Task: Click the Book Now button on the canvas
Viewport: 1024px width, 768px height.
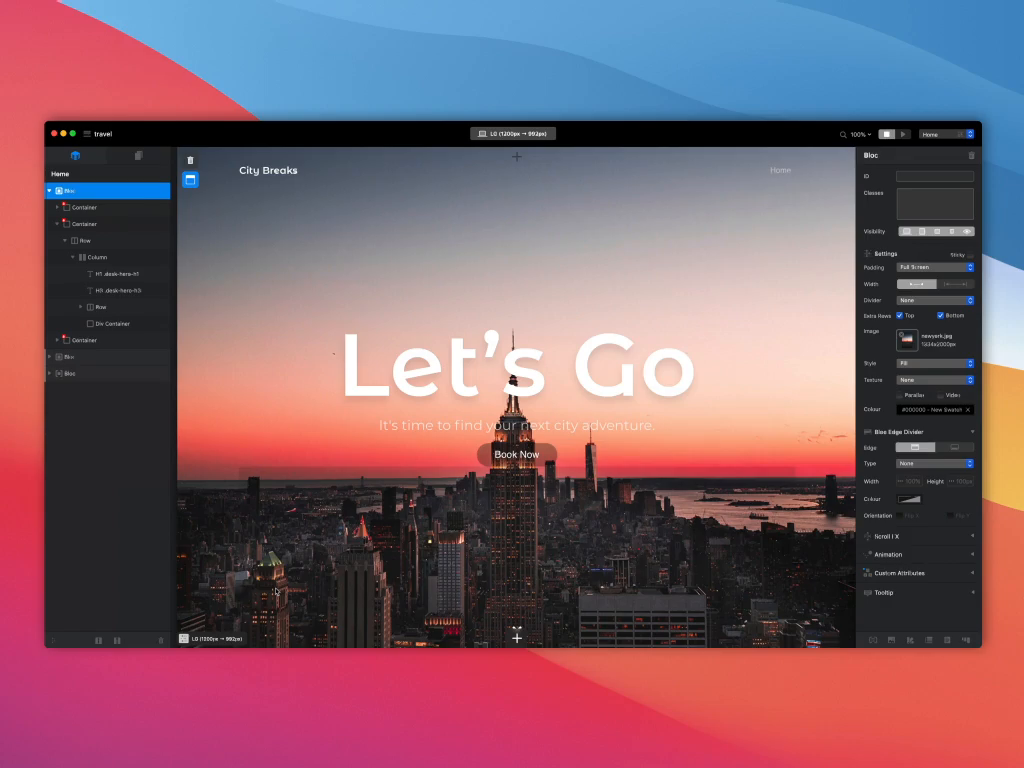Action: click(517, 455)
